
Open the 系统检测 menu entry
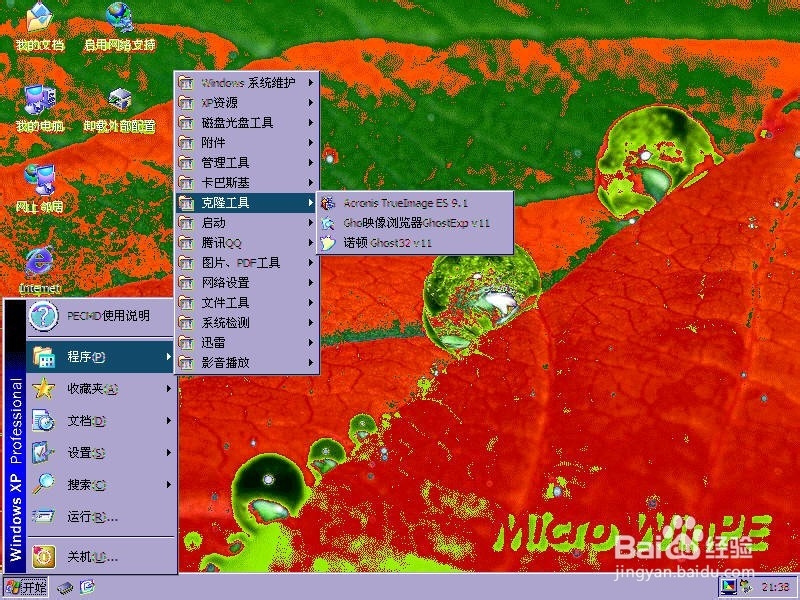click(247, 323)
